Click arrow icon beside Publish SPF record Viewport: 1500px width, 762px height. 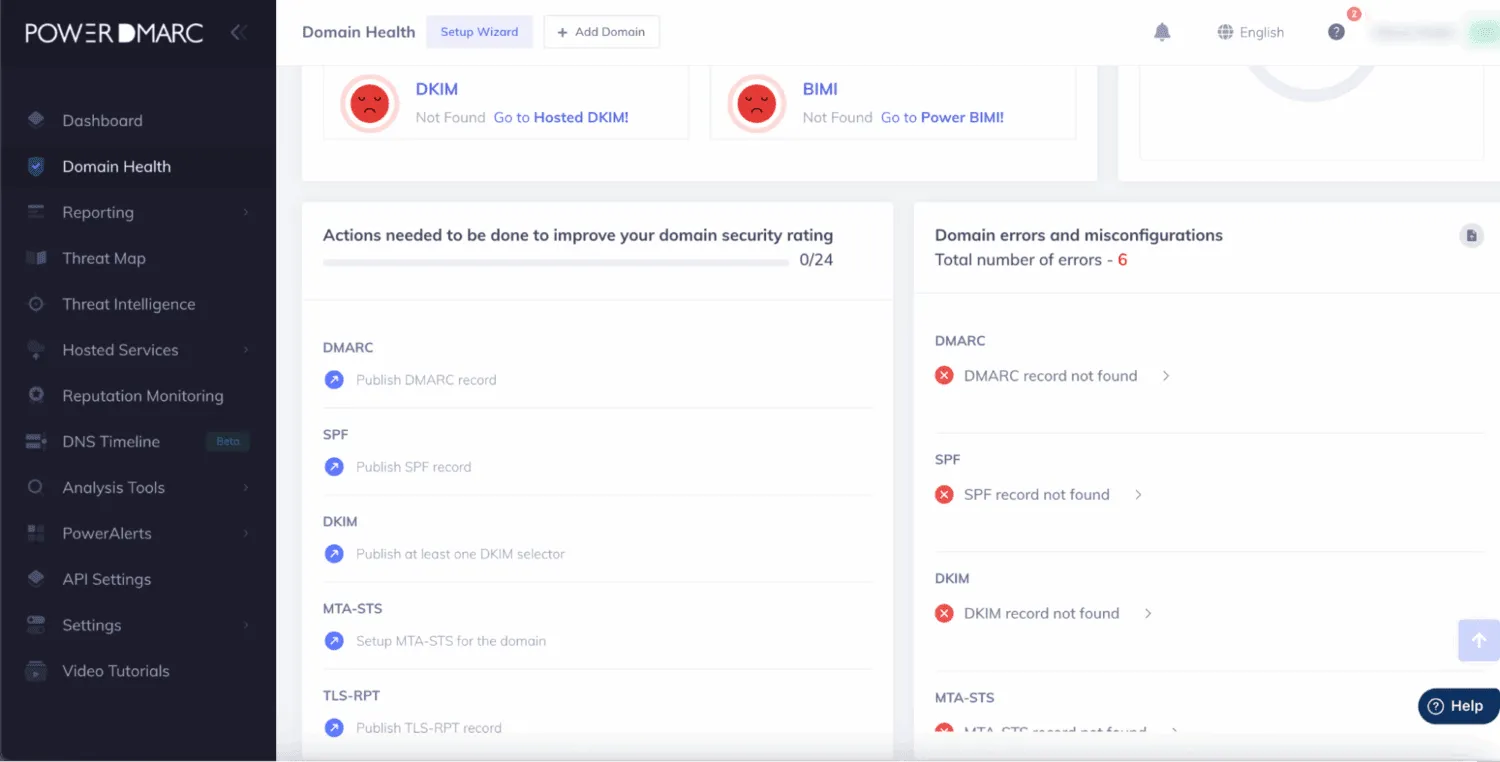(334, 467)
